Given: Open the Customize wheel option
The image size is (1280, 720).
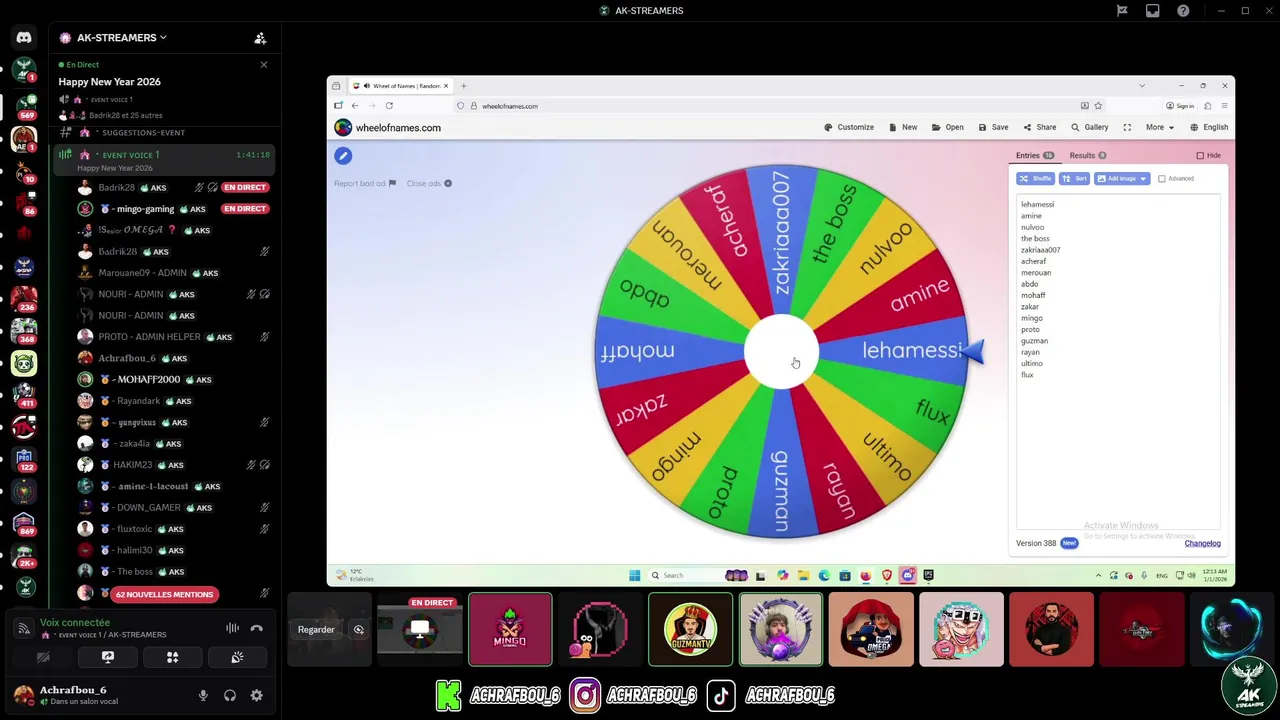Looking at the screenshot, I should pos(849,127).
